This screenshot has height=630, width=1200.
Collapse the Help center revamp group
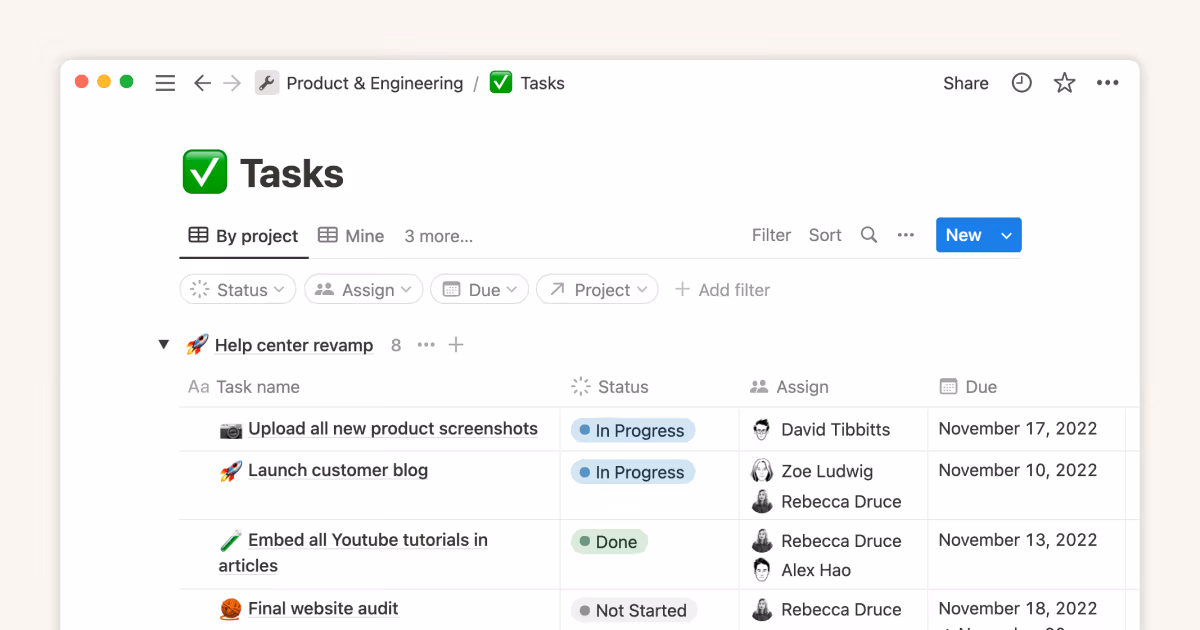163,344
